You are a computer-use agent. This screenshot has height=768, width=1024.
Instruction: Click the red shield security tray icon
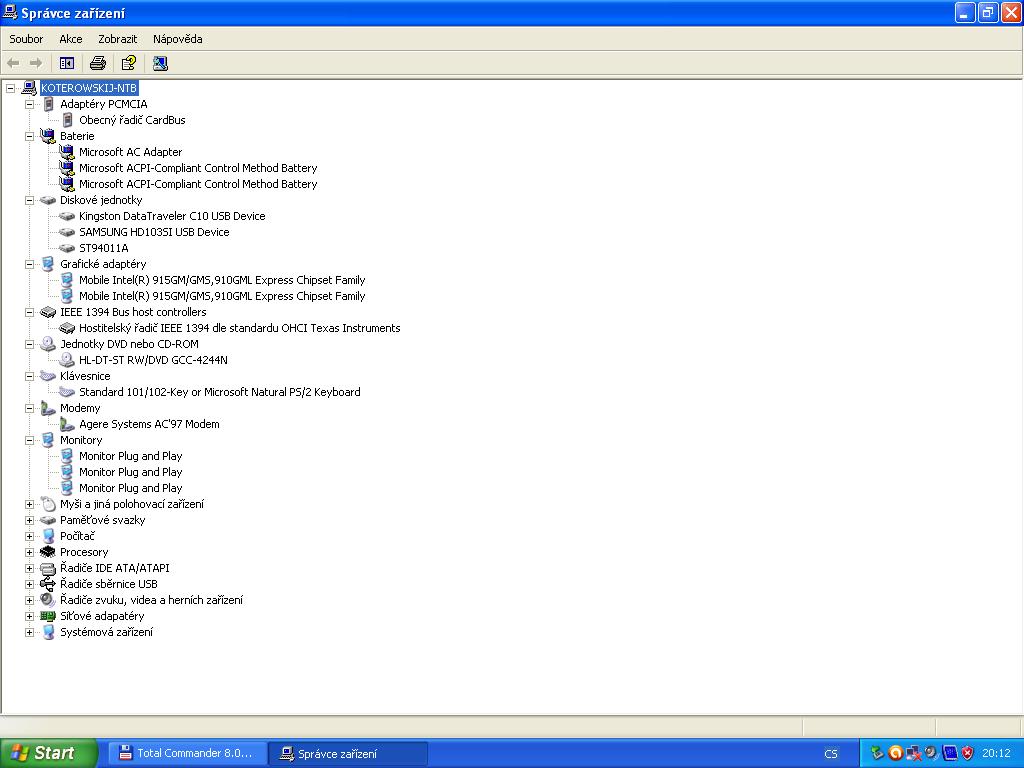click(968, 753)
